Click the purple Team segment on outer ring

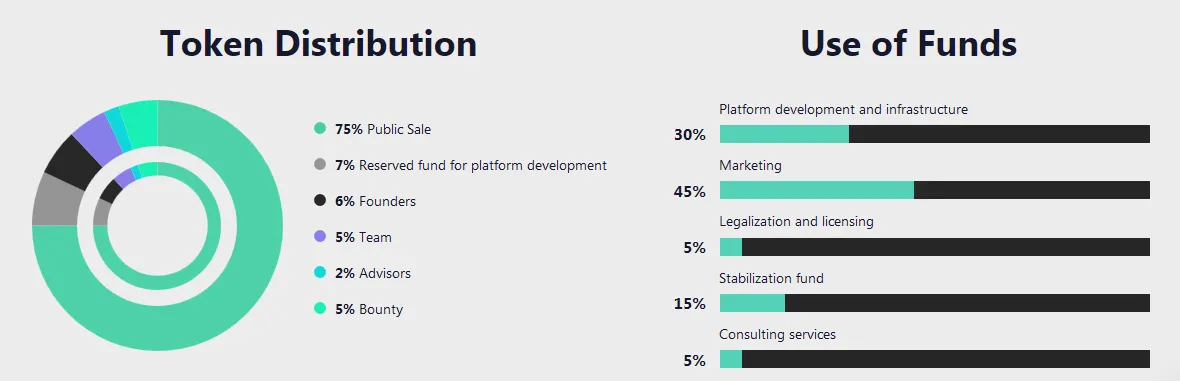point(96,136)
